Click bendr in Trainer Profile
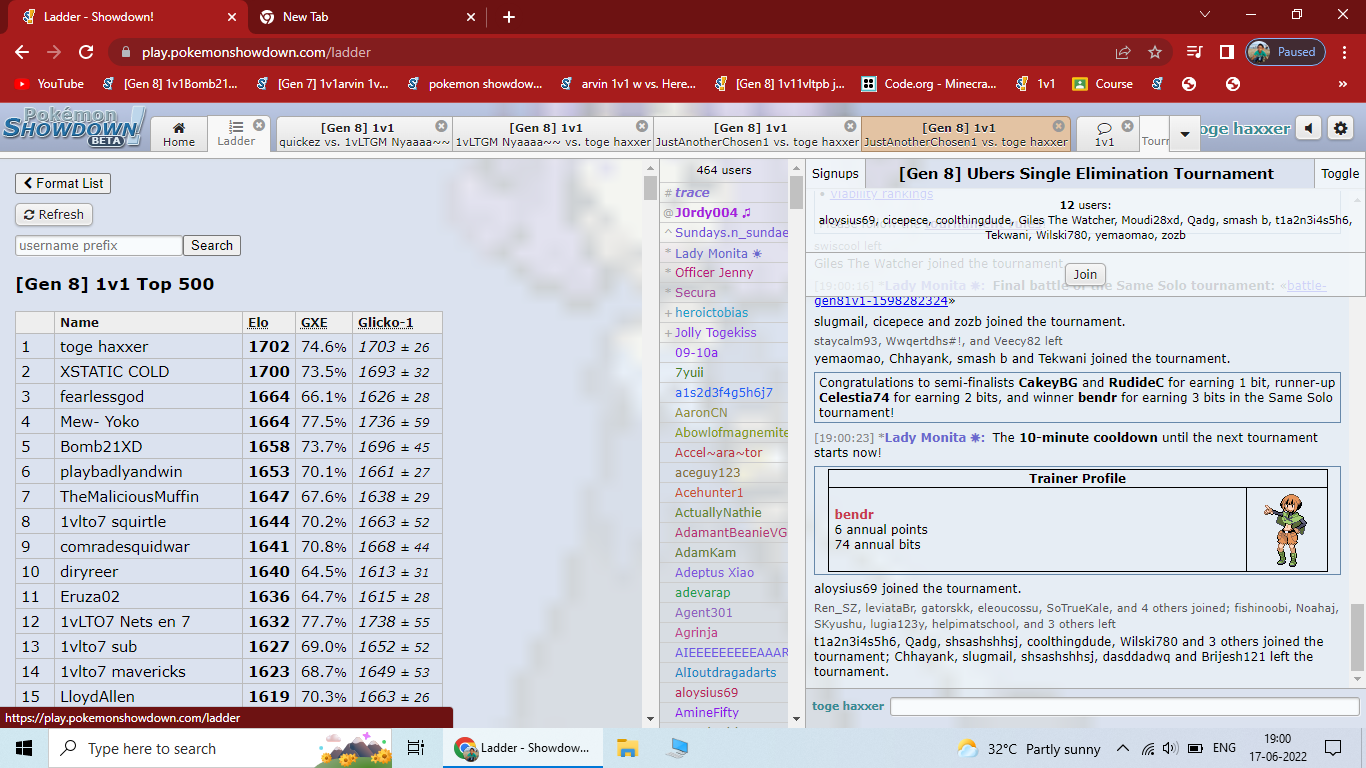The height and width of the screenshot is (768, 1366). [854, 514]
